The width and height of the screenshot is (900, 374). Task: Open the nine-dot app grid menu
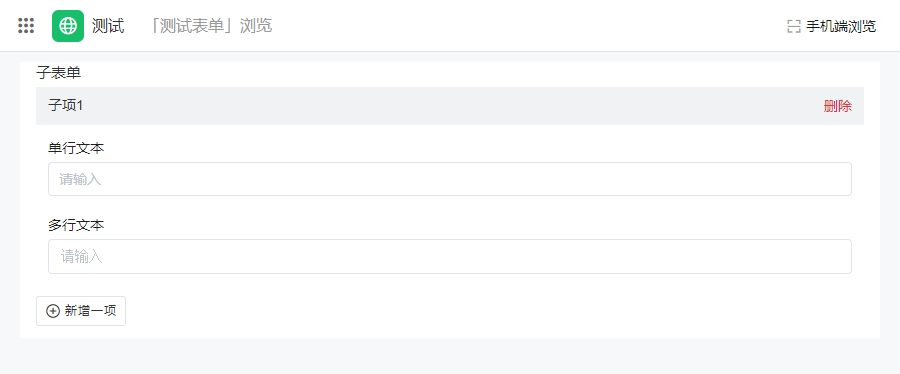[x=26, y=26]
